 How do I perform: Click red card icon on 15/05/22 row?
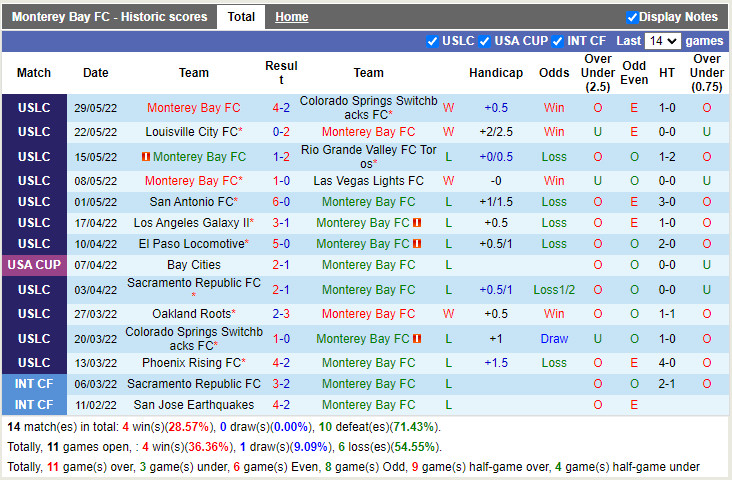pyautogui.click(x=146, y=156)
